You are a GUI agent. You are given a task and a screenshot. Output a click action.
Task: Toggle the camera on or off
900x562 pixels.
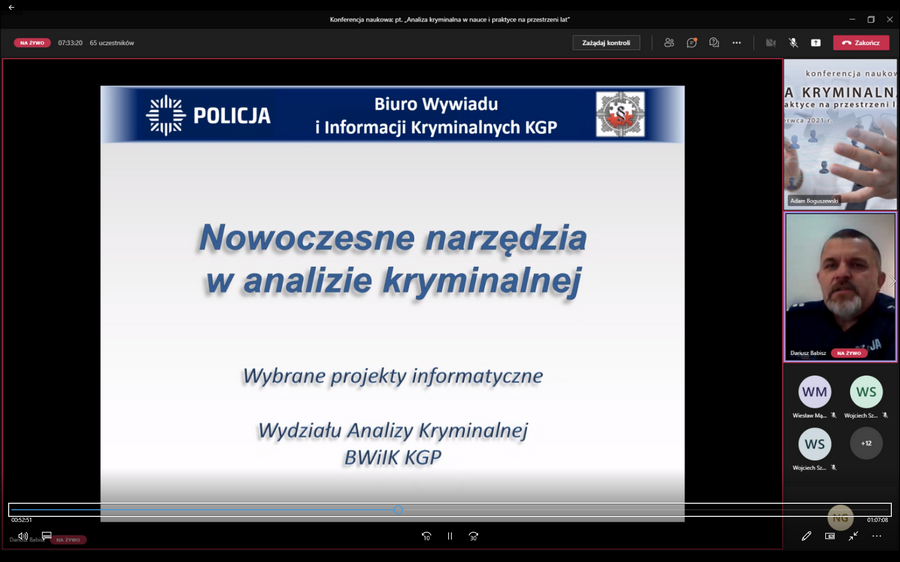pyautogui.click(x=770, y=43)
